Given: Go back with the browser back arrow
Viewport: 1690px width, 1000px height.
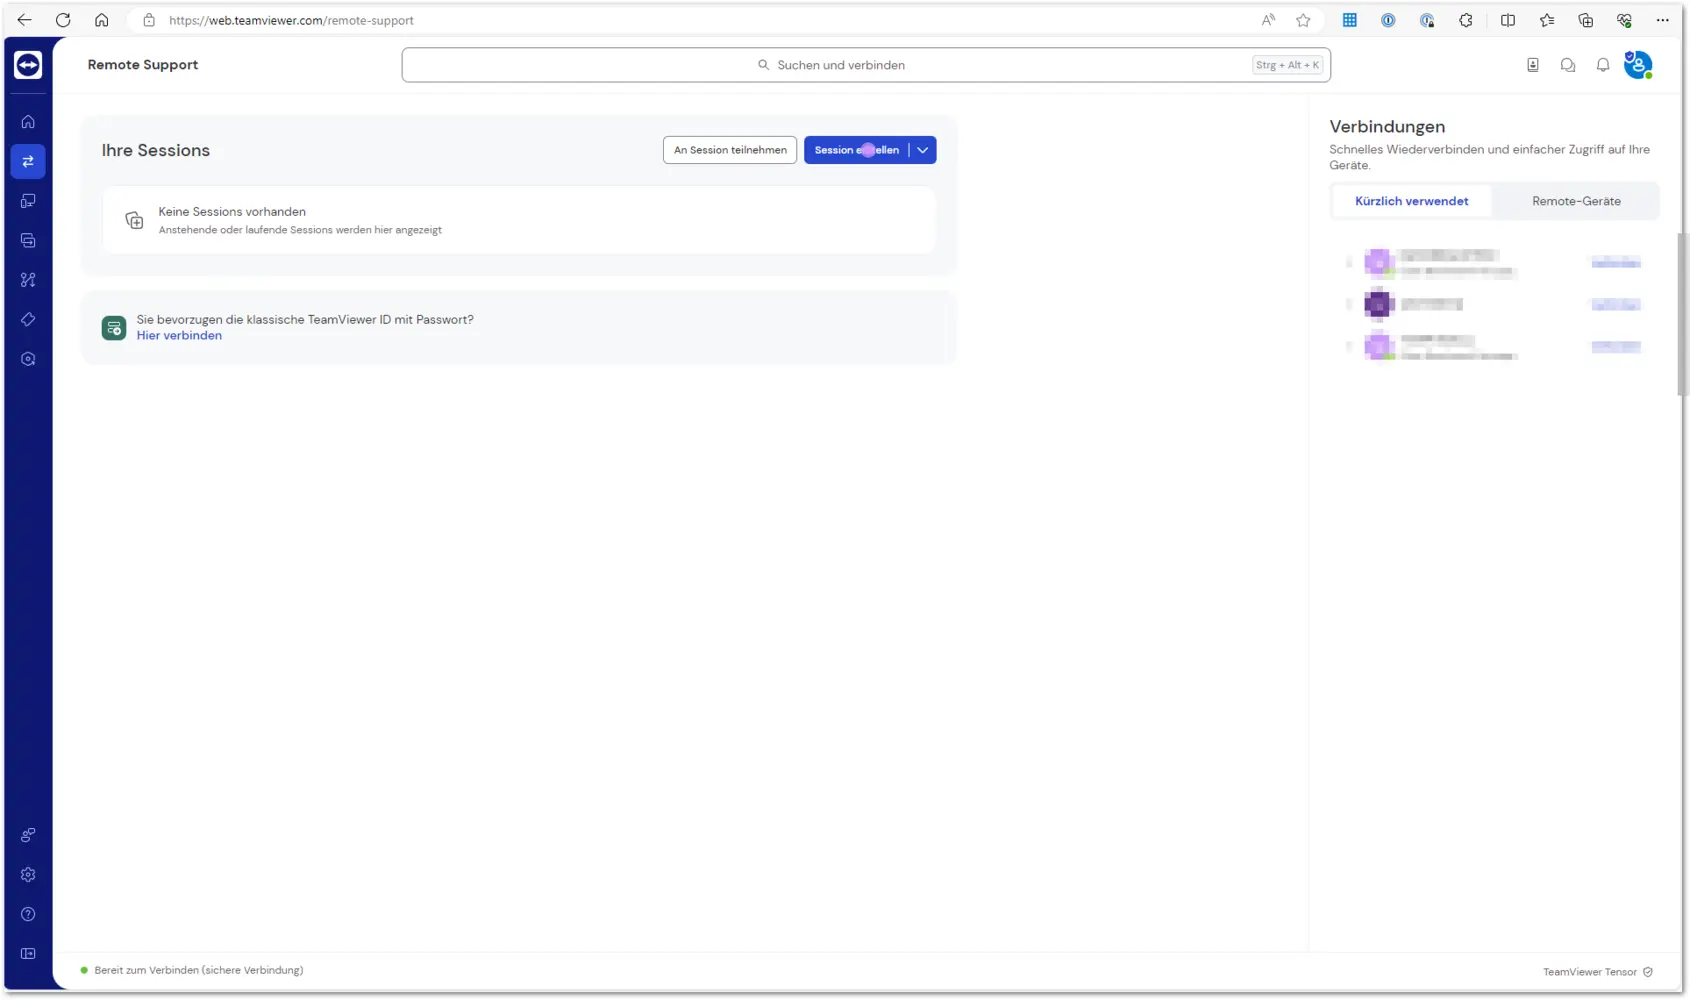Looking at the screenshot, I should (24, 20).
